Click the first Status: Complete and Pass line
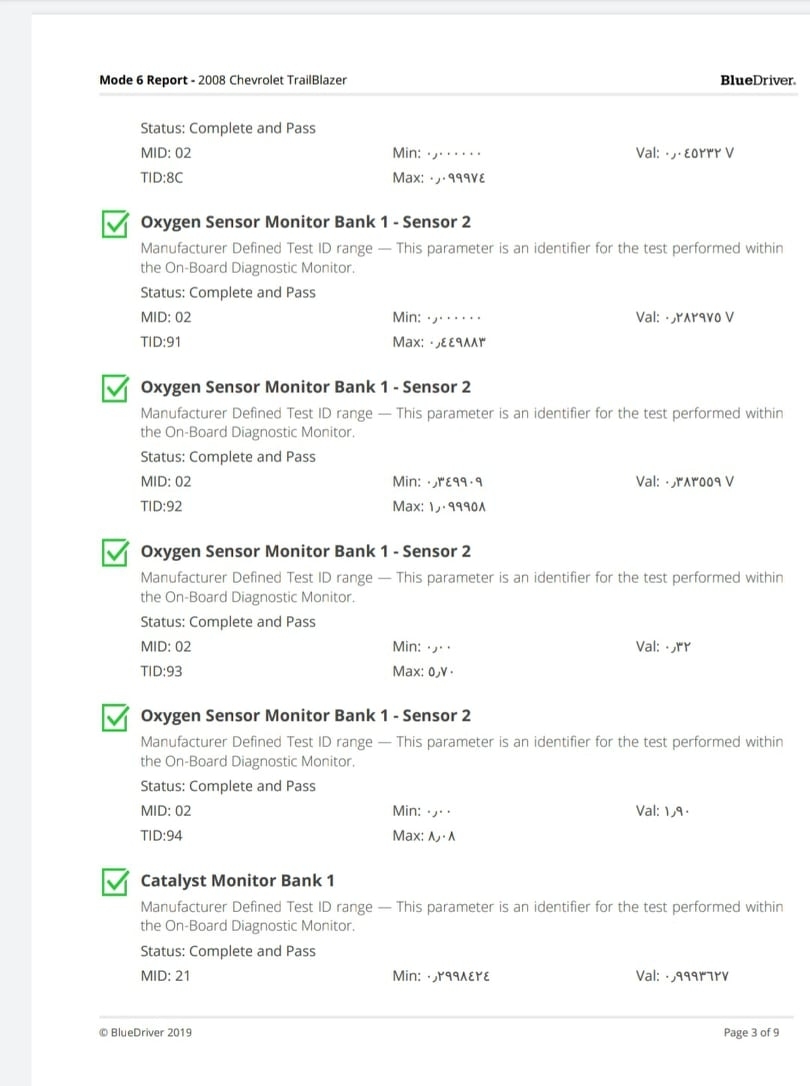810x1086 pixels. coord(228,128)
